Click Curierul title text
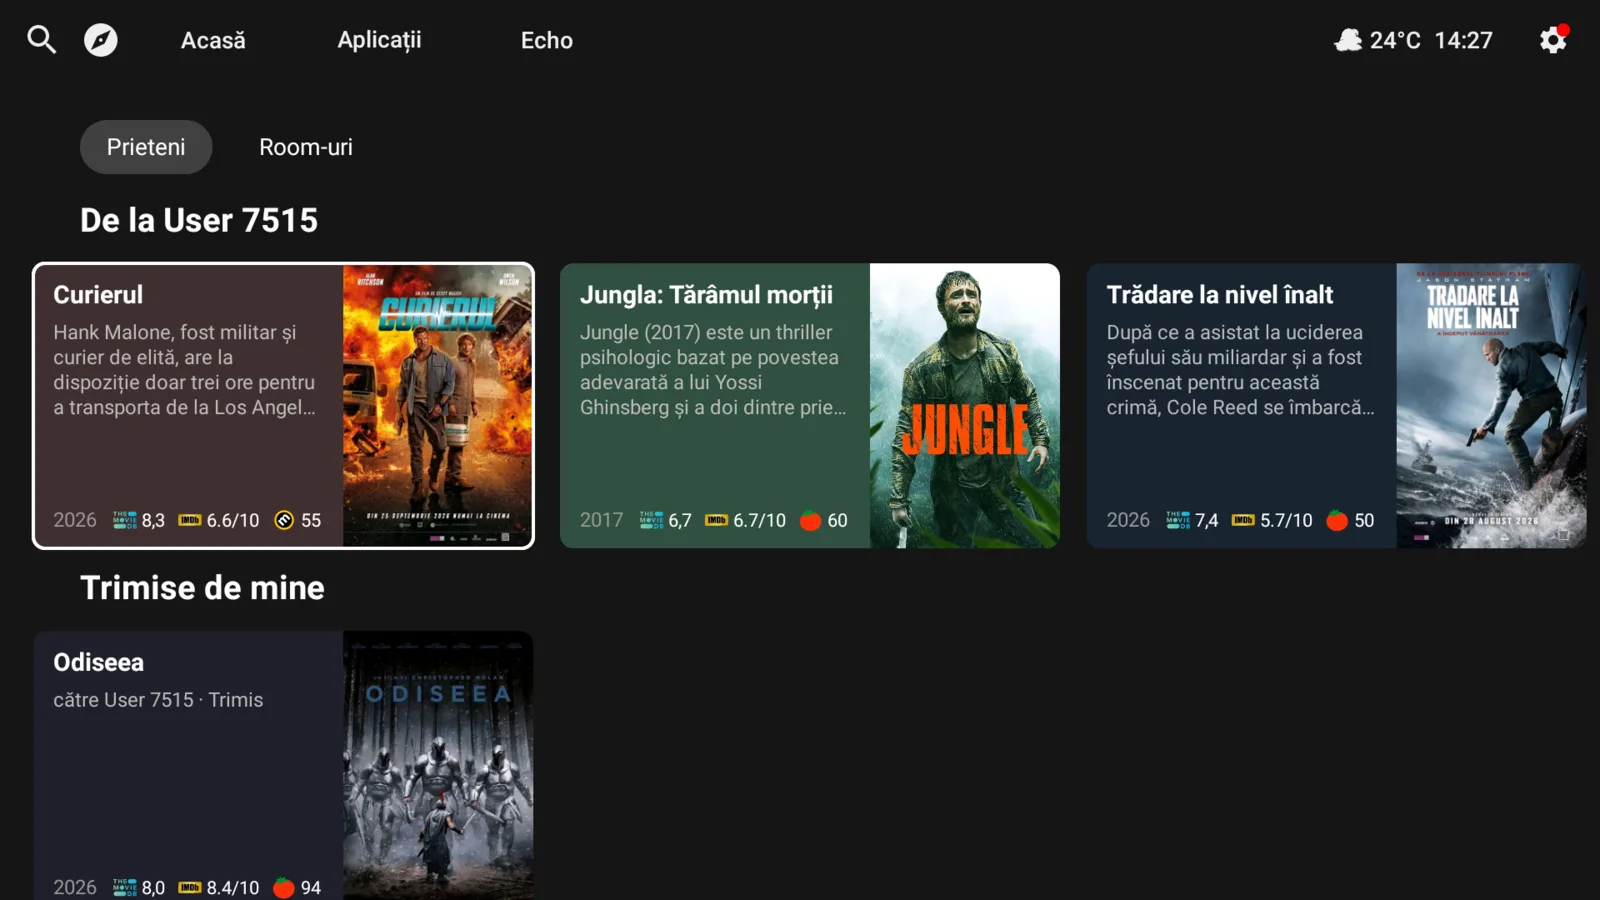Screen dimensions: 1600x900 pyautogui.click(x=98, y=295)
